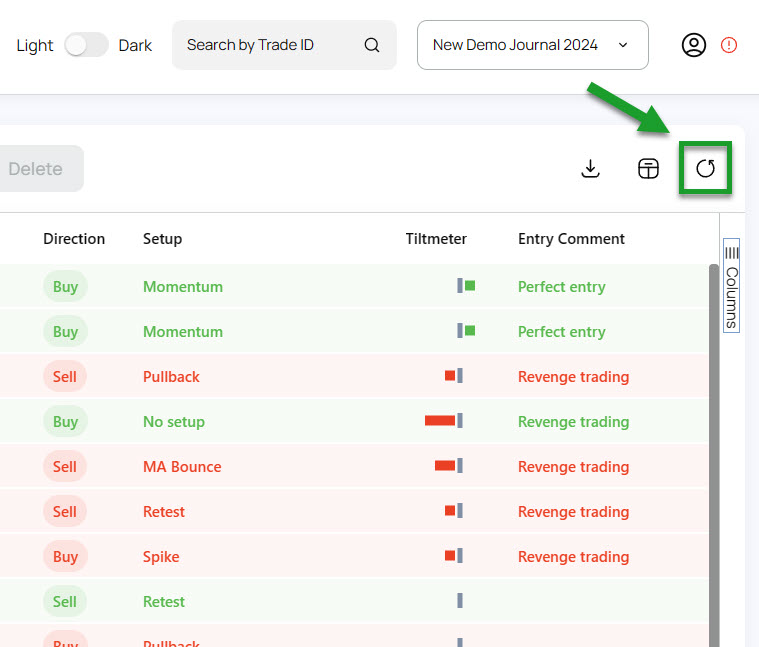
Task: Sort by the Entry Comment column header
Action: [x=571, y=239]
